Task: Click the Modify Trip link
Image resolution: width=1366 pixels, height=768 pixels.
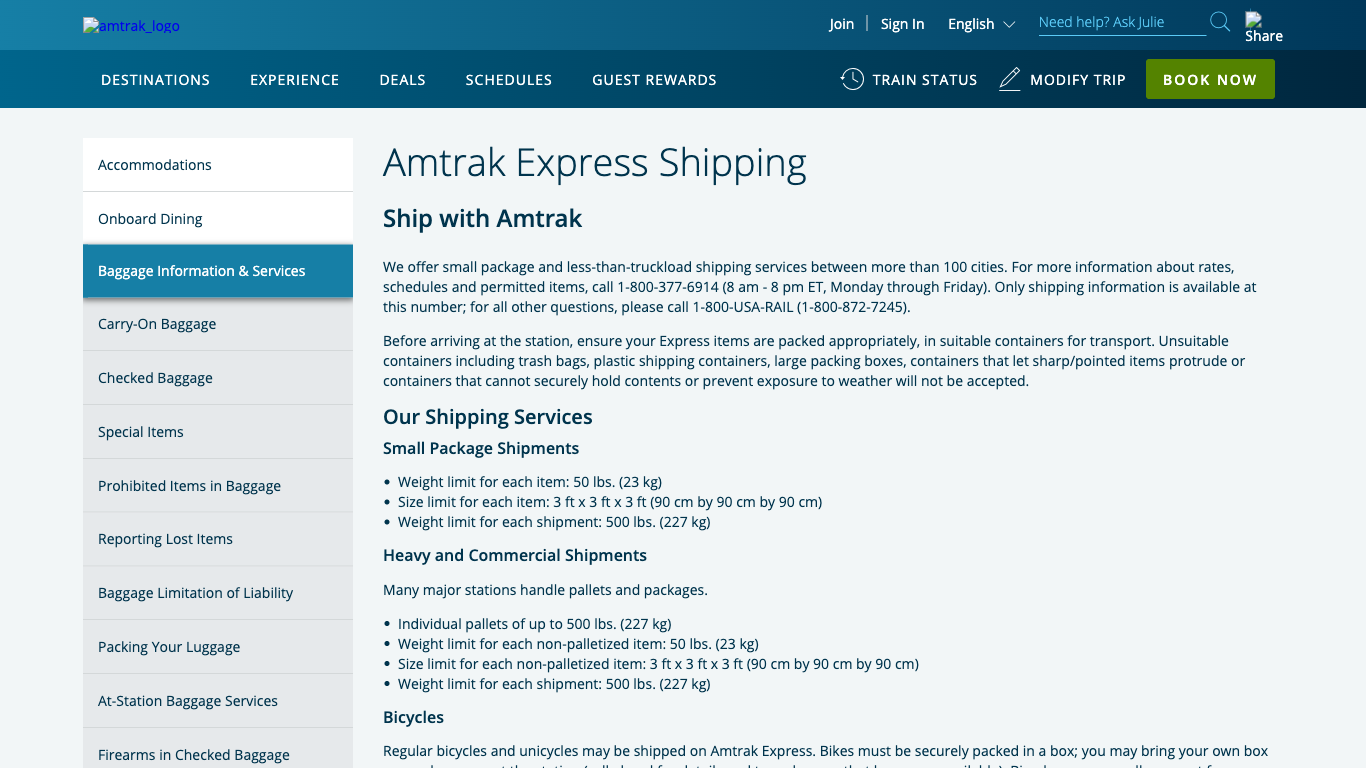Action: [x=1078, y=80]
